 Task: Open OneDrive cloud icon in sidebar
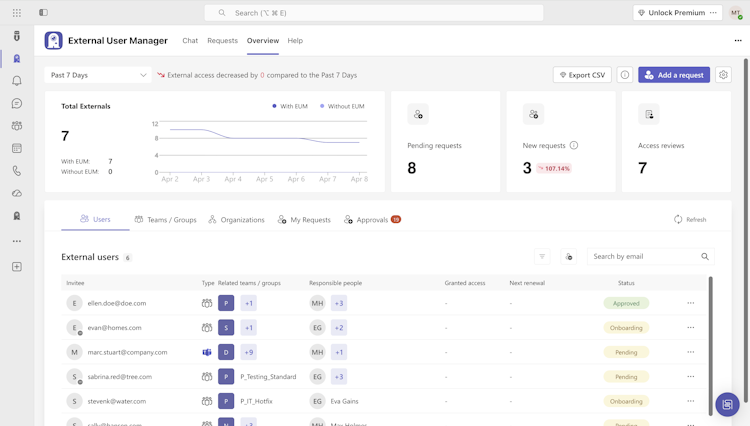click(17, 193)
